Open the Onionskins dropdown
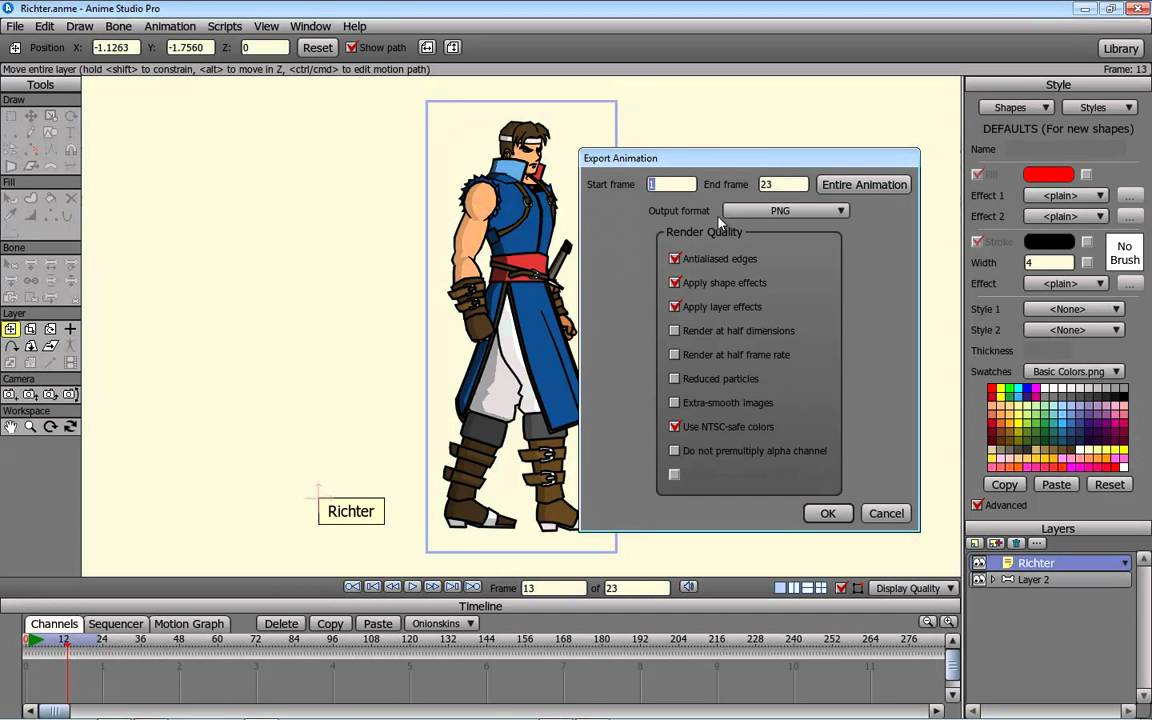 442,624
